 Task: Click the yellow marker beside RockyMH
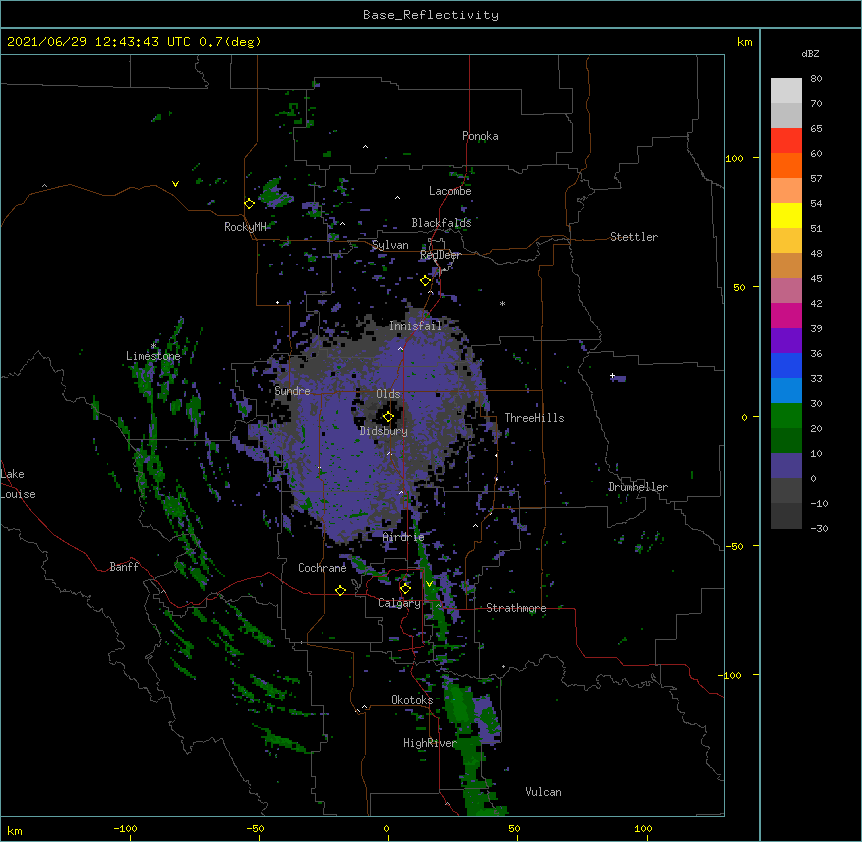coord(250,204)
